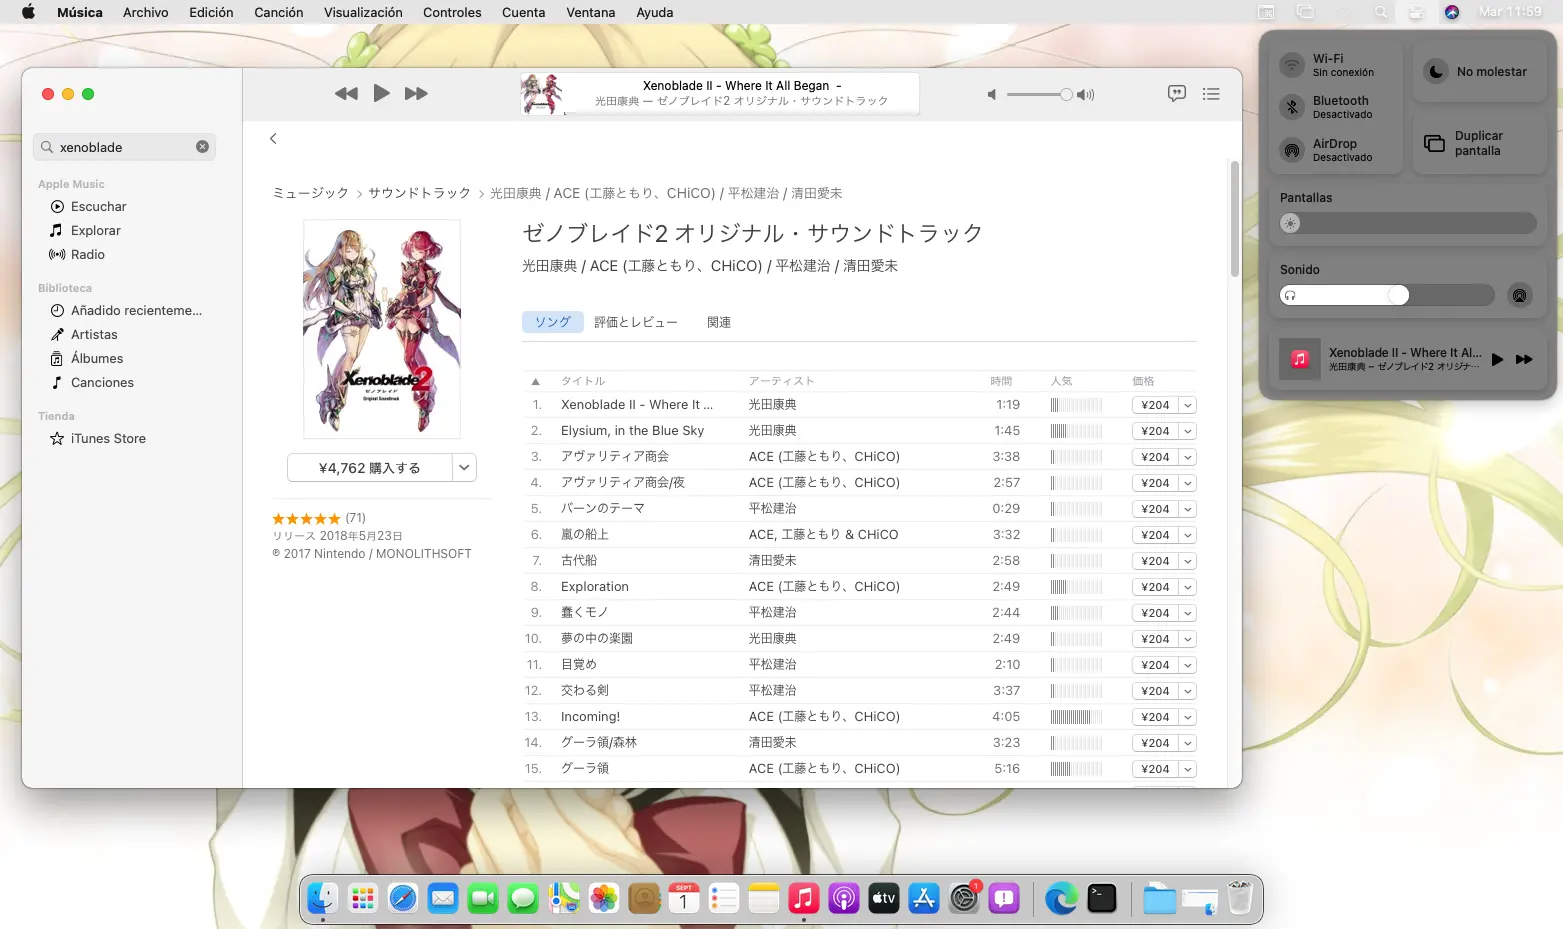This screenshot has width=1563, height=929.
Task: Clear the xenoblade search field
Action: click(x=202, y=147)
